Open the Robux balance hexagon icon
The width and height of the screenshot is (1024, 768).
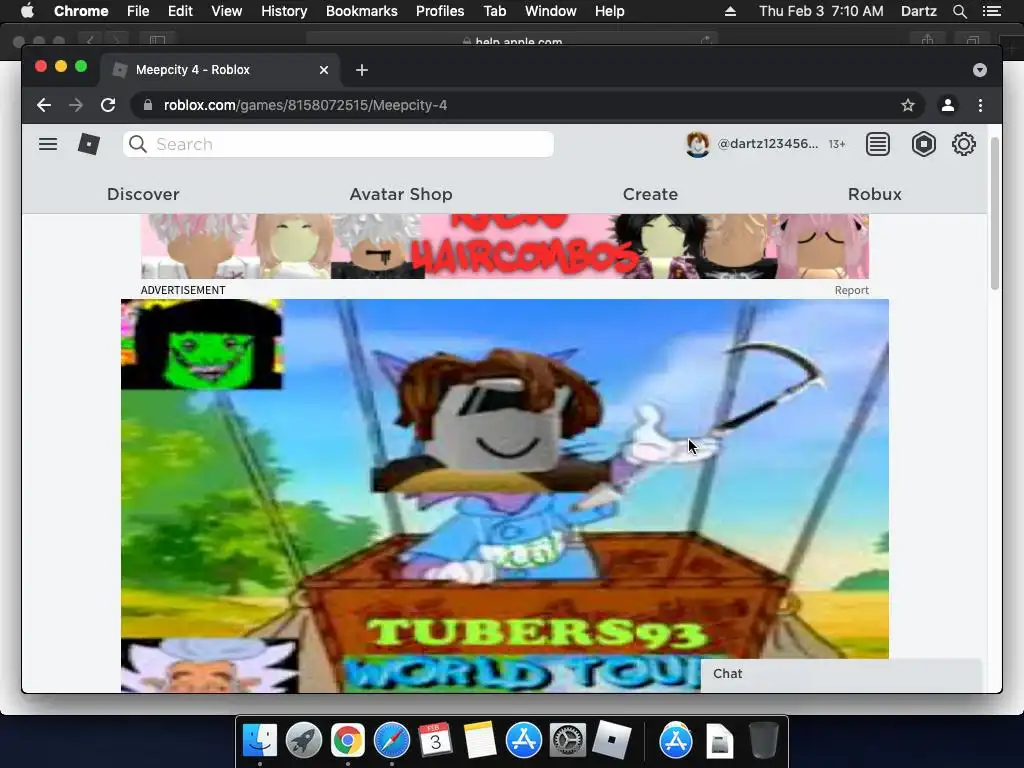point(923,144)
